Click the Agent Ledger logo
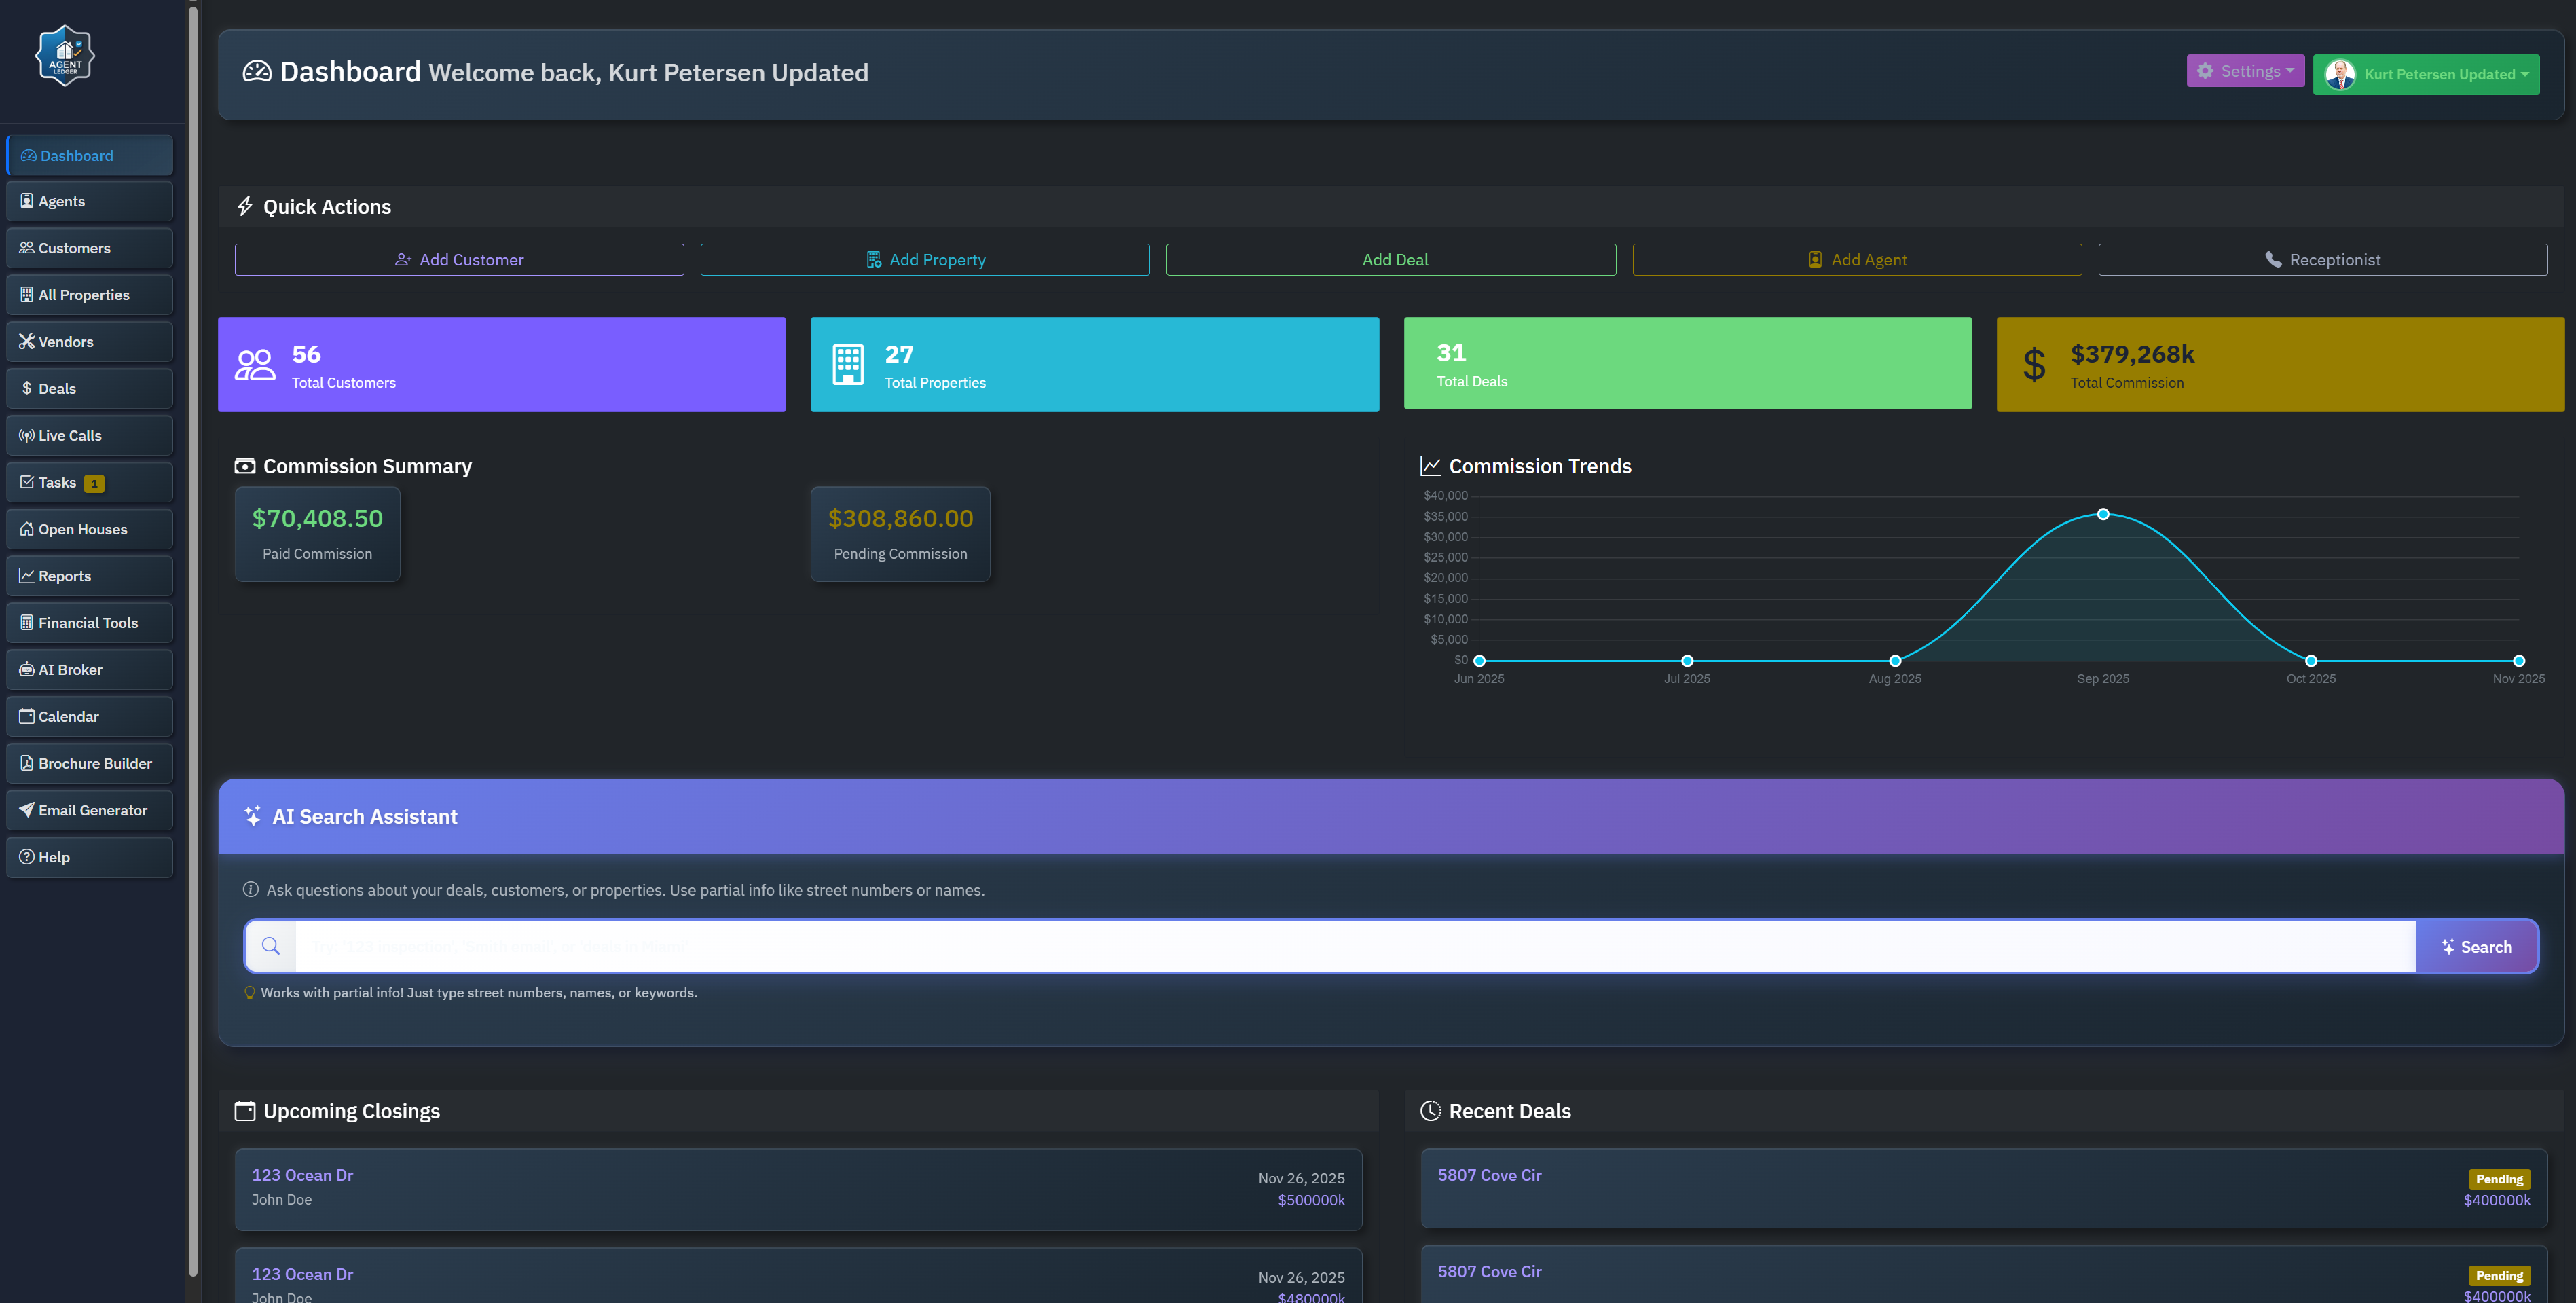The width and height of the screenshot is (2576, 1303). tap(64, 55)
